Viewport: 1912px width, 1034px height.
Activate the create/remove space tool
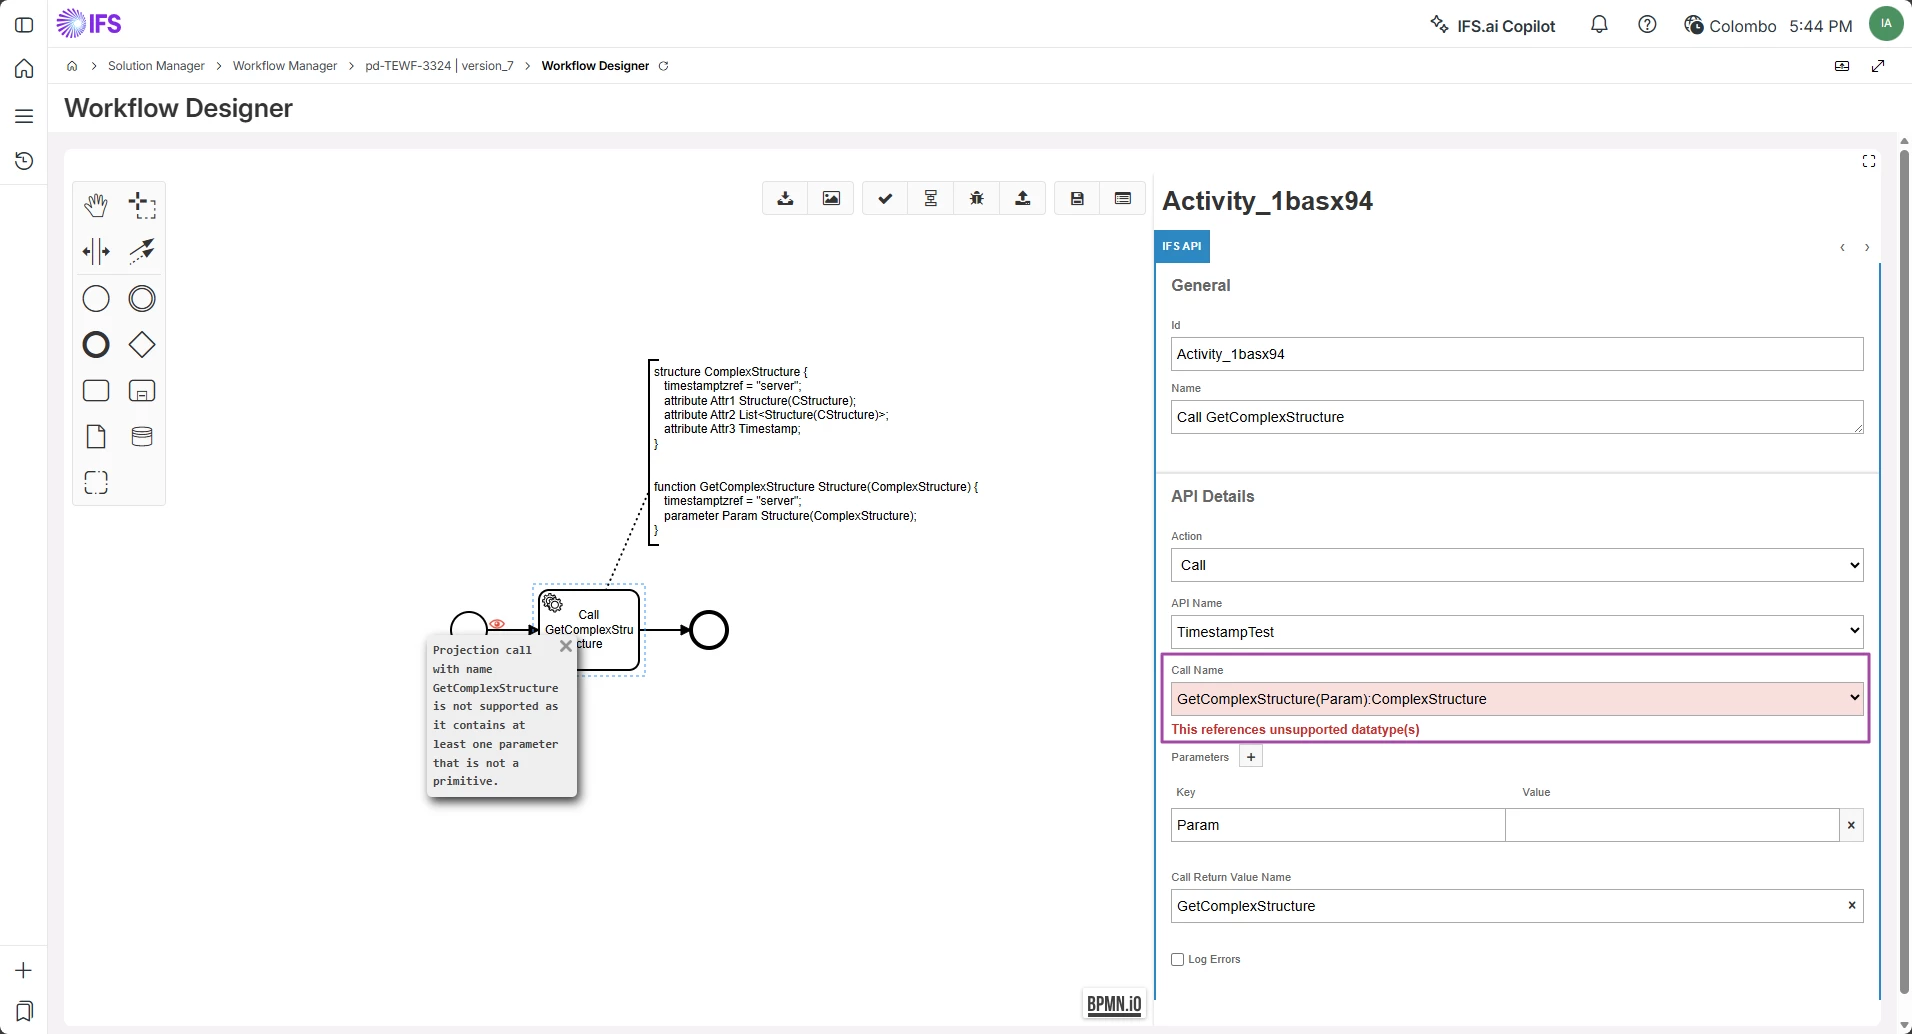coord(96,252)
